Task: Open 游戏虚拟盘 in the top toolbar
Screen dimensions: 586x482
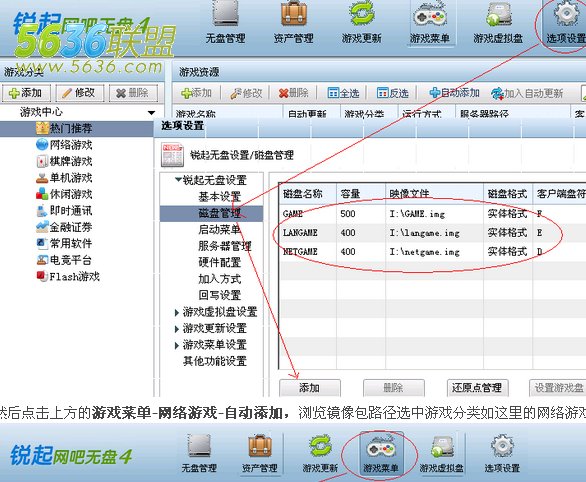Action: pos(498,22)
